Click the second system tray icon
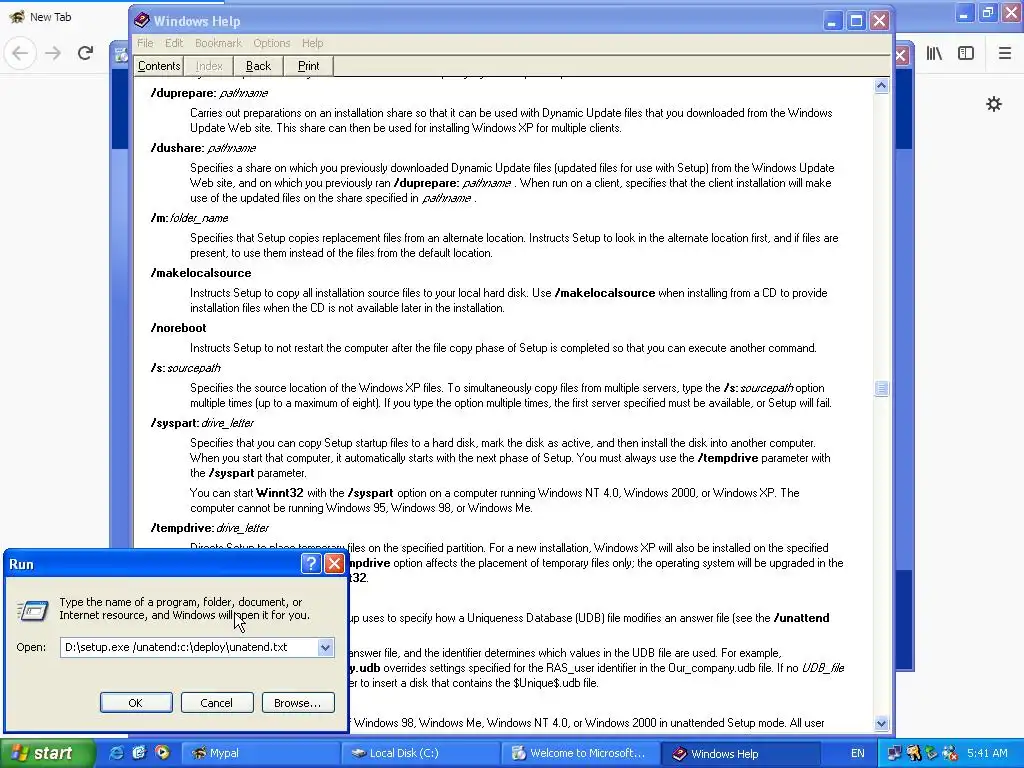This screenshot has width=1024, height=768. click(913, 753)
